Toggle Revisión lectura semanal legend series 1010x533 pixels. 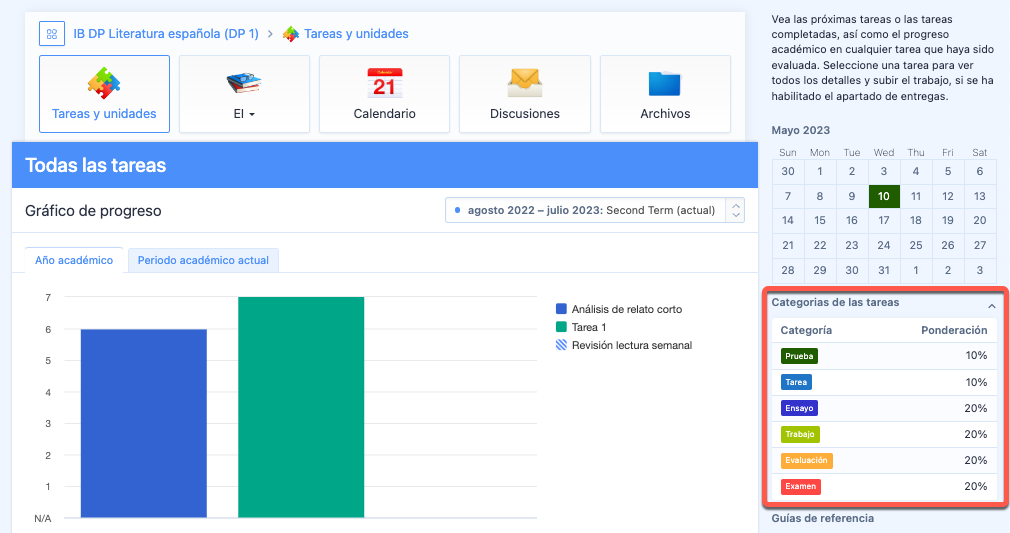tap(631, 345)
